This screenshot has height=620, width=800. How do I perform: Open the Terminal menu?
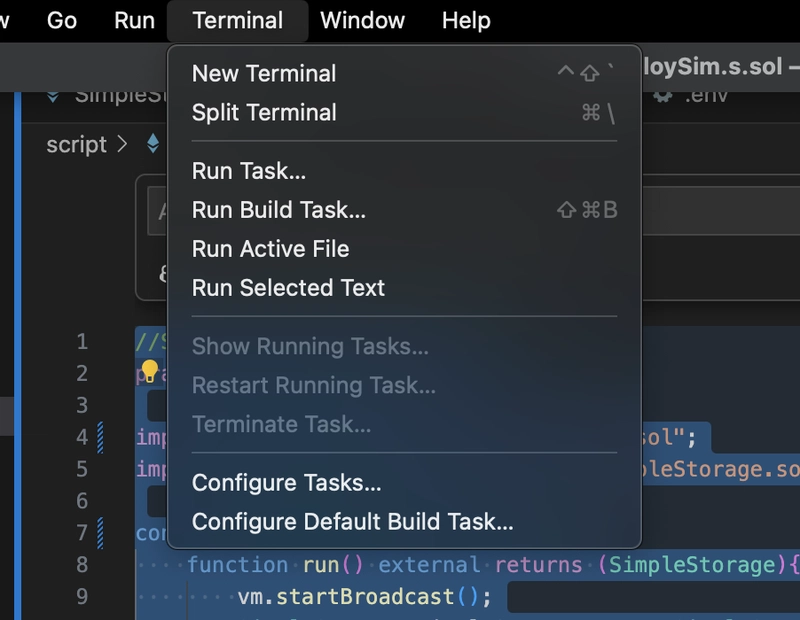(x=237, y=21)
